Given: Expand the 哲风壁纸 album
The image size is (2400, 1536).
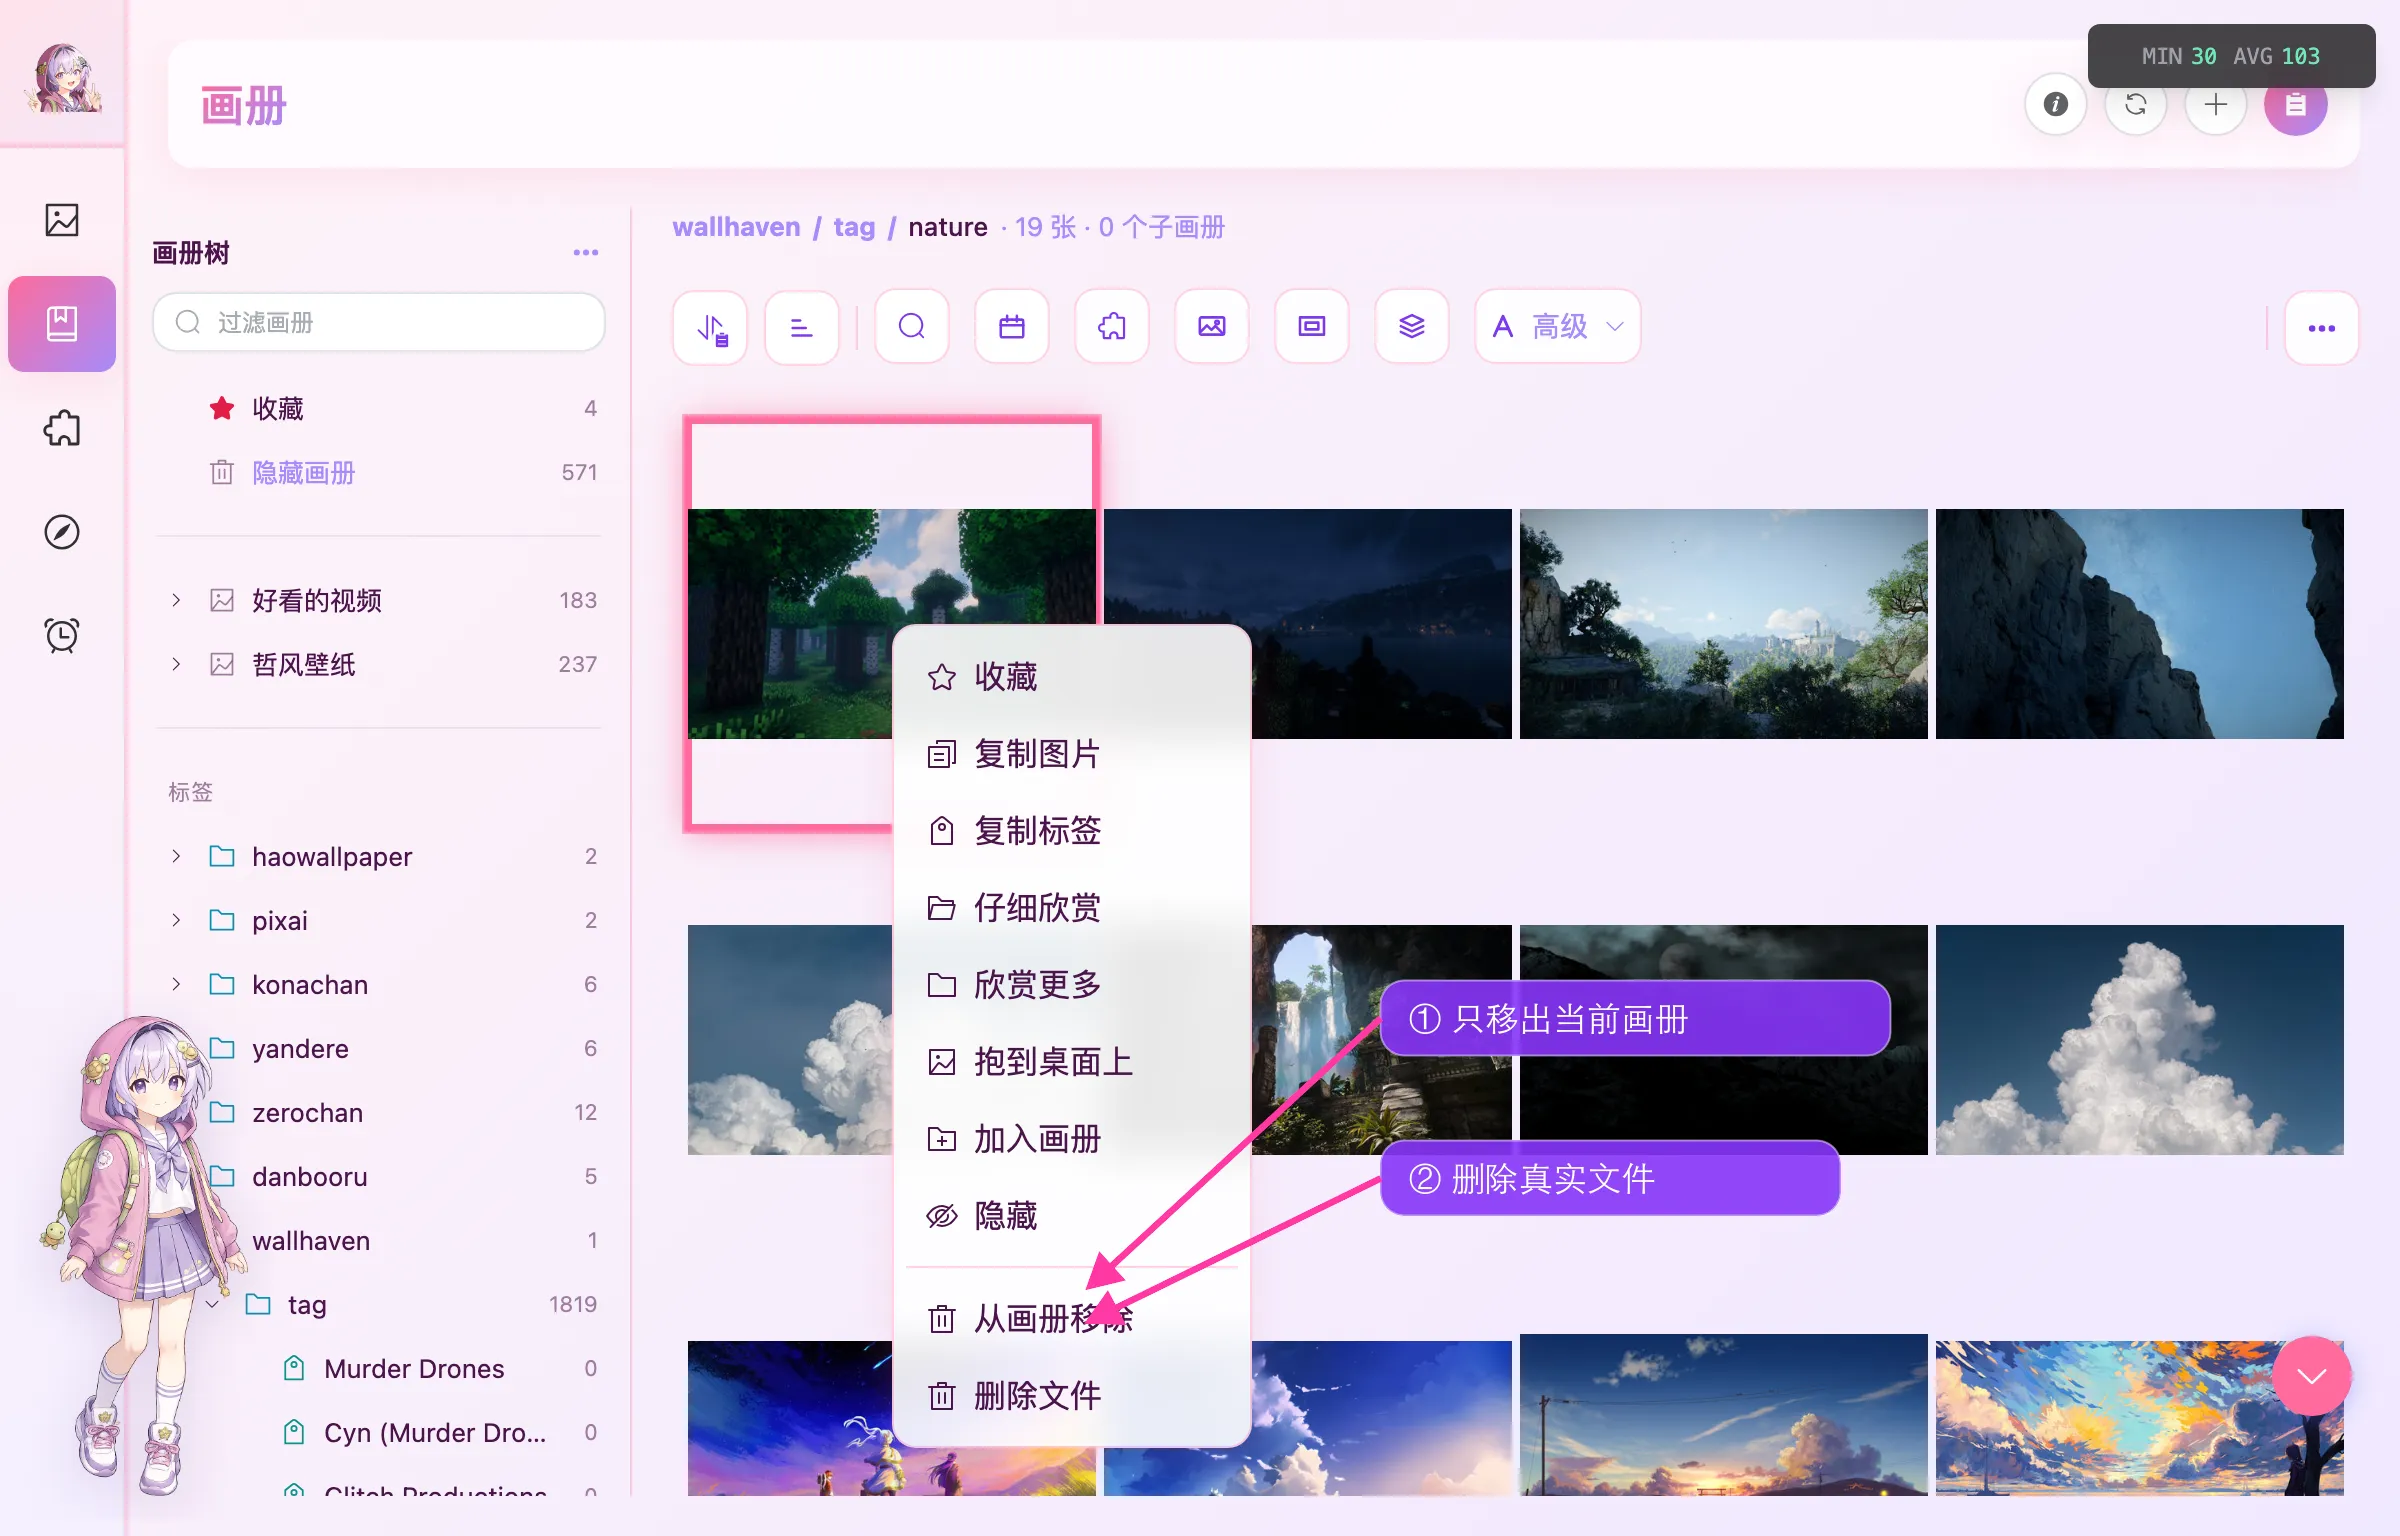Looking at the screenshot, I should [x=176, y=664].
